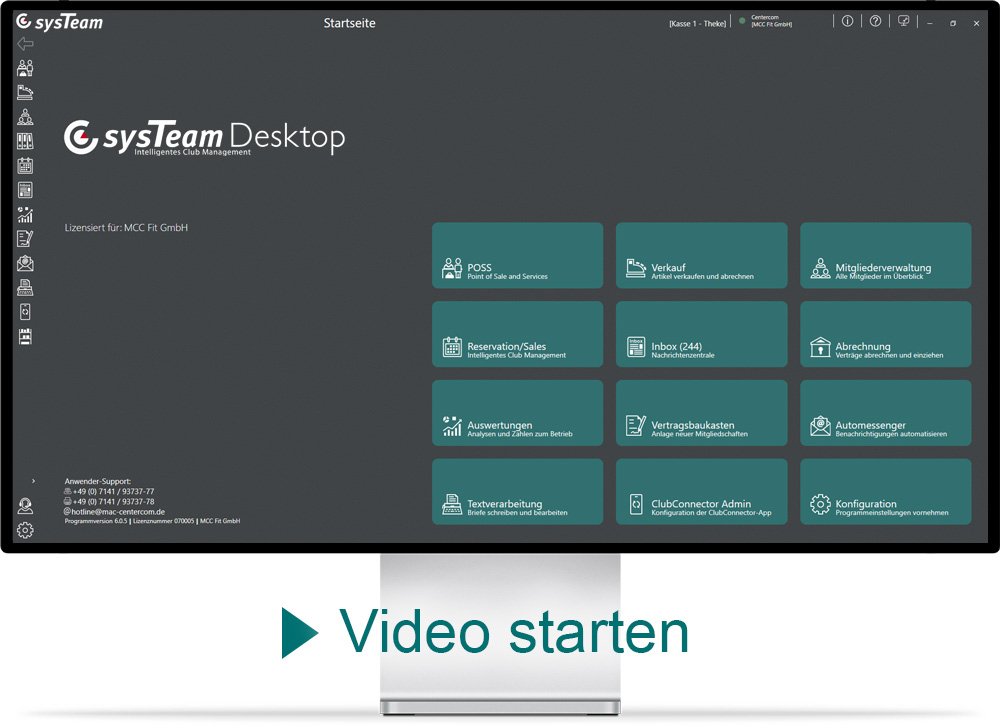
Task: Click the text Lizensiert für: MCC Fit GmbH
Action: point(126,228)
